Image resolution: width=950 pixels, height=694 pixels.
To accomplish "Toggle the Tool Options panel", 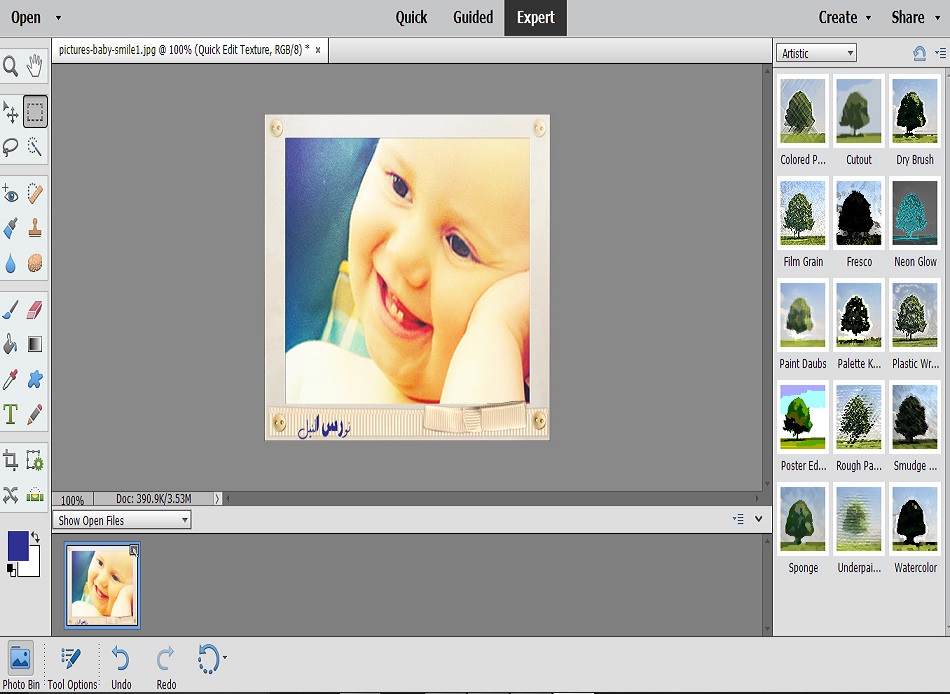I will click(72, 665).
